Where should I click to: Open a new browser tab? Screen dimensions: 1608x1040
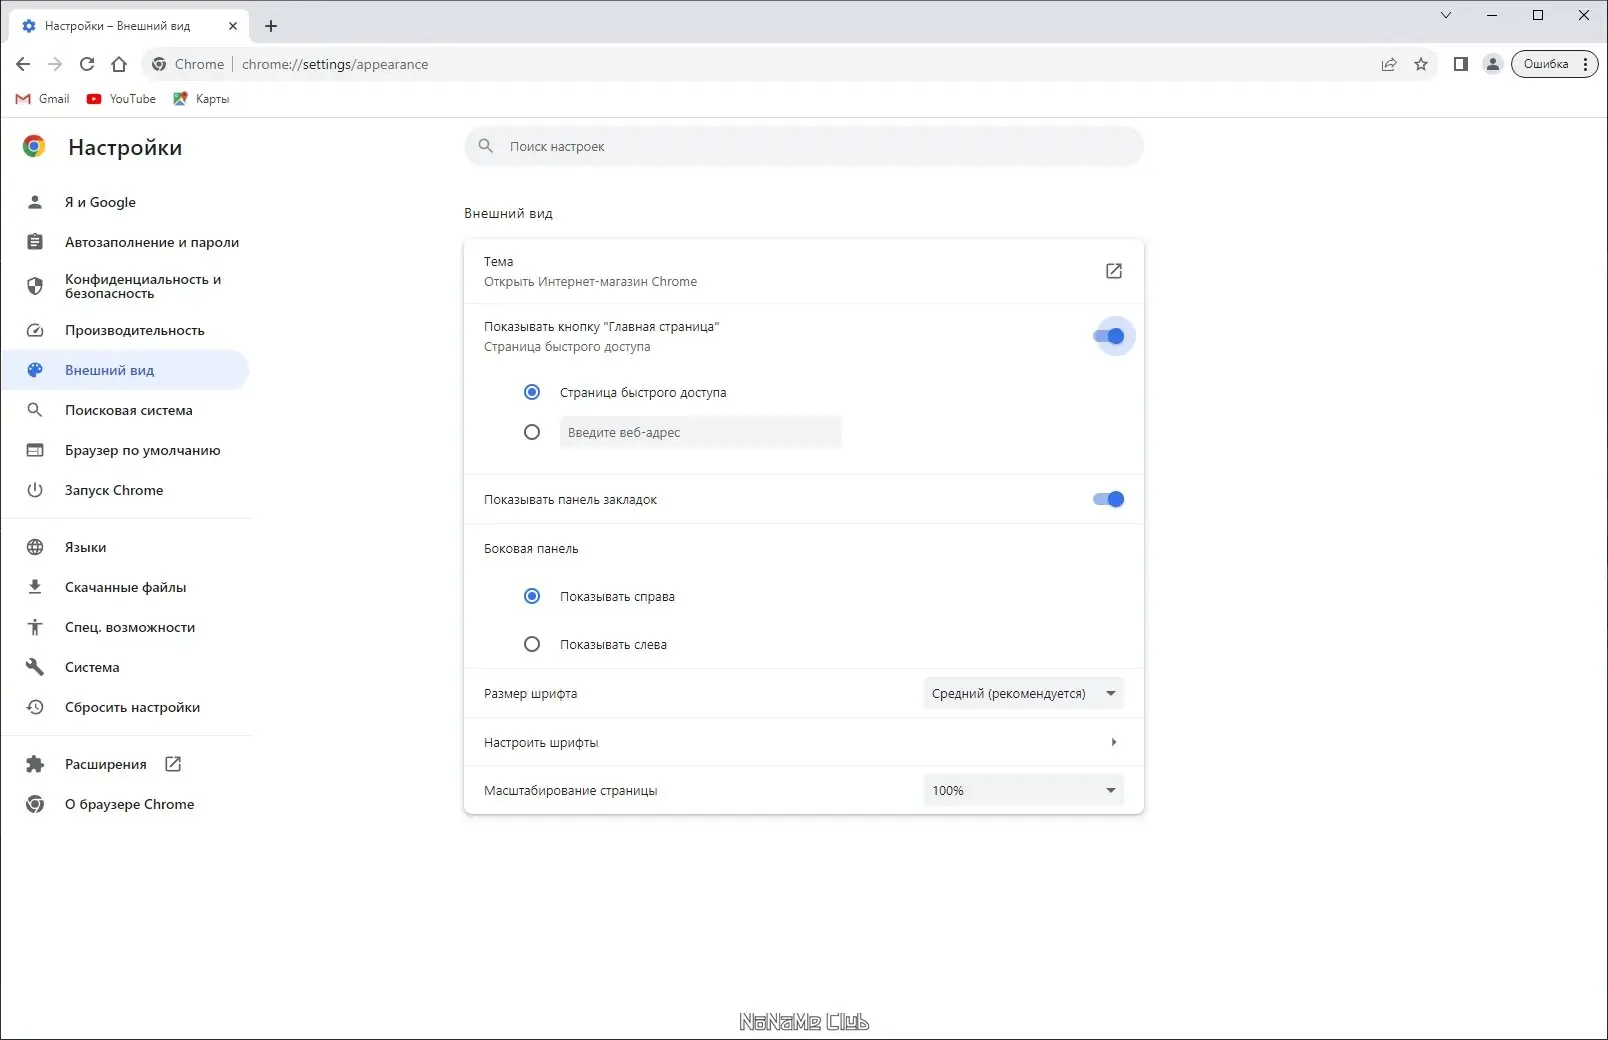tap(271, 26)
